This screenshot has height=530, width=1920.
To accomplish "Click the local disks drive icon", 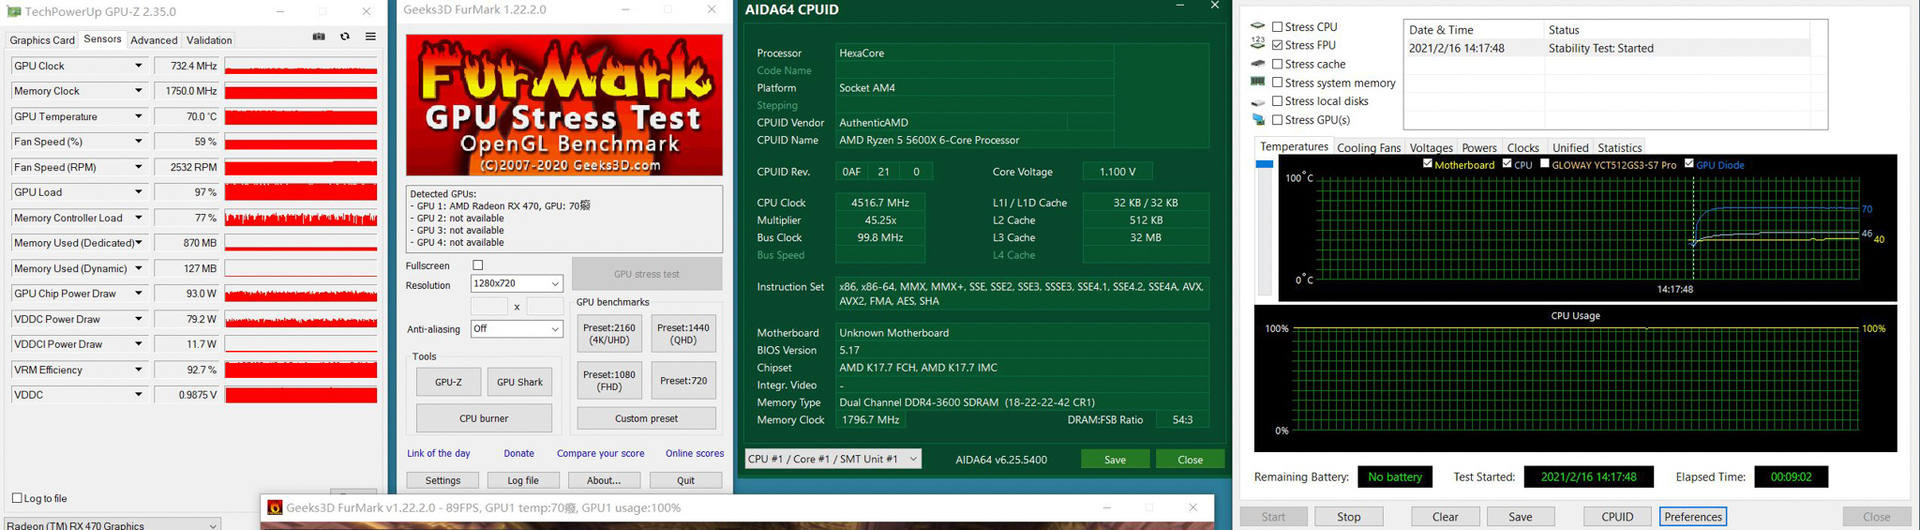I will [x=1258, y=102].
